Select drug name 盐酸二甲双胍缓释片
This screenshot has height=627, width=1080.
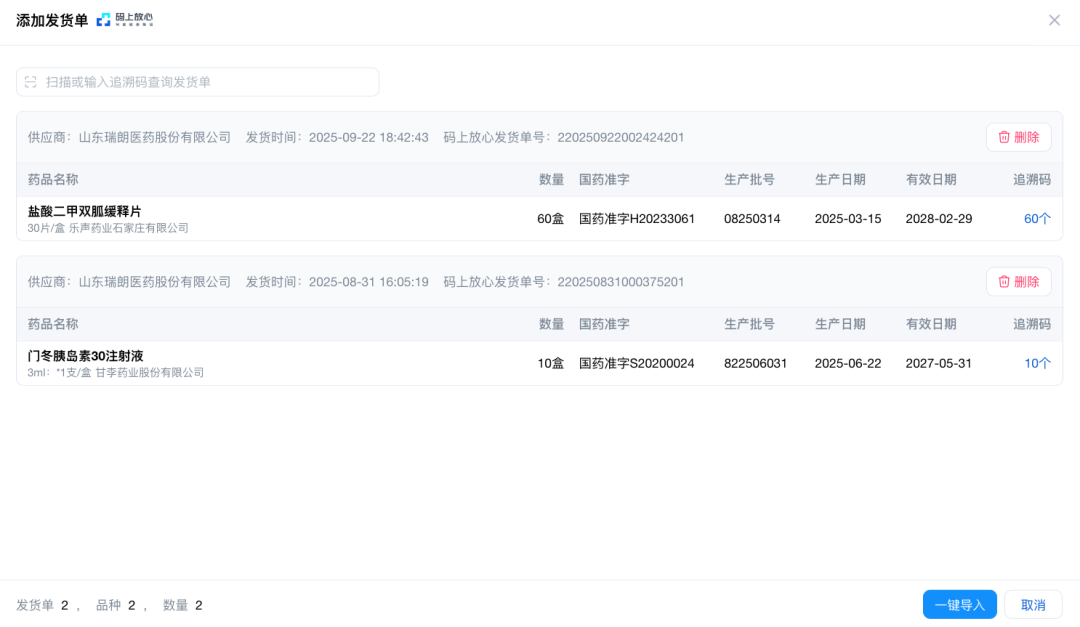click(x=84, y=212)
